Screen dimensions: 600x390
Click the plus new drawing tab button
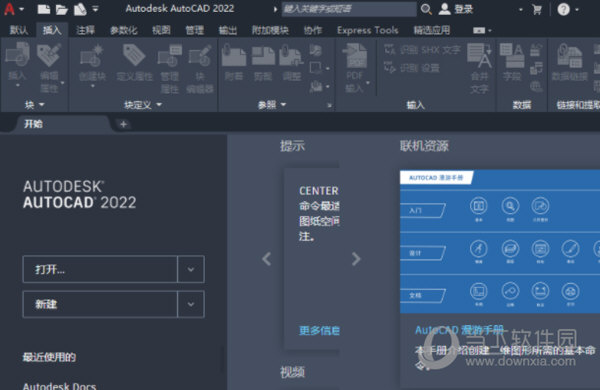123,124
